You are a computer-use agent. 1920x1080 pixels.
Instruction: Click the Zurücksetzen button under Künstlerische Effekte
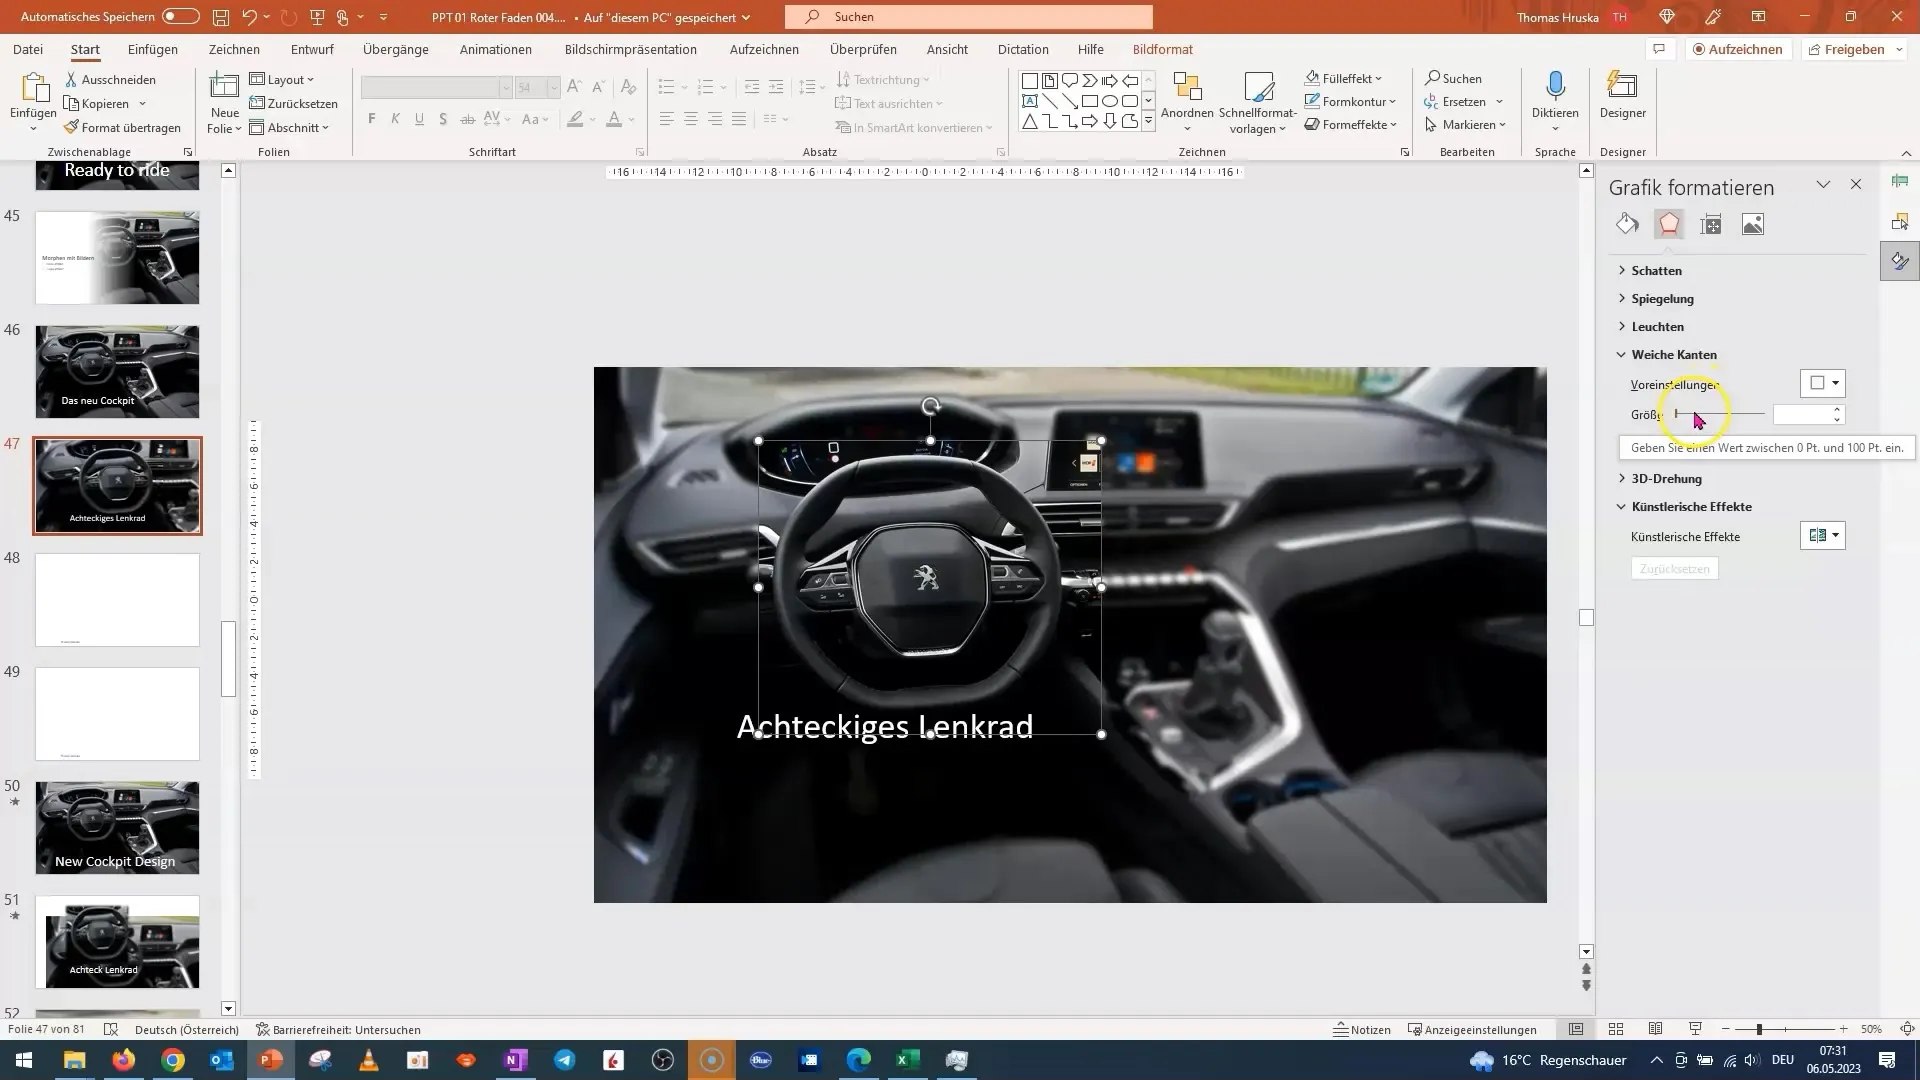click(x=1675, y=568)
